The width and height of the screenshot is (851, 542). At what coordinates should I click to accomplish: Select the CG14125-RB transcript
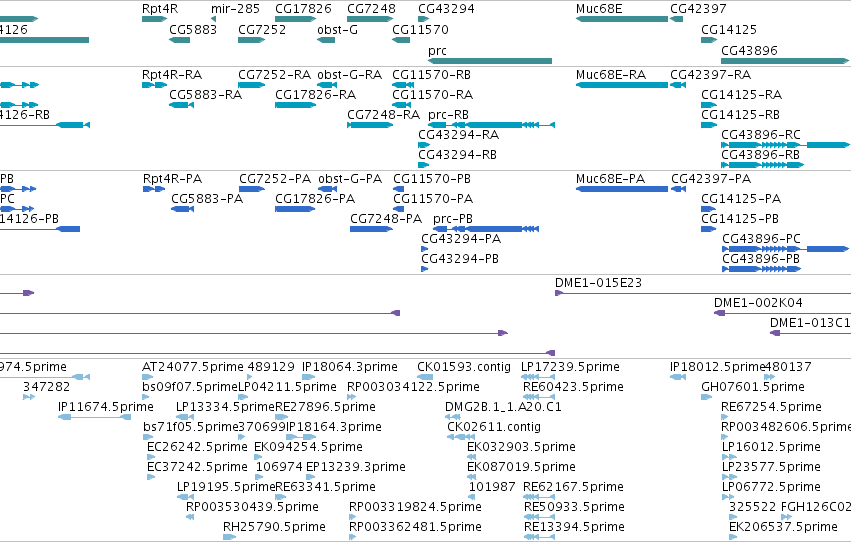[x=709, y=125]
